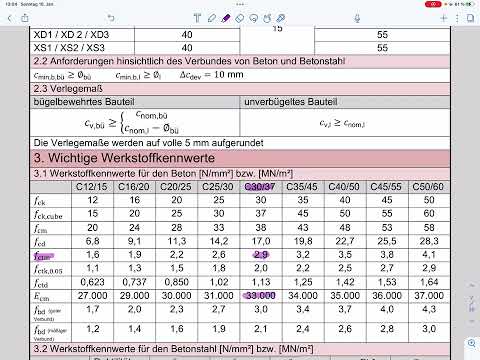Tap the 'XD1 / XD 2 / XD3' row label
The width and height of the screenshot is (480, 360).
click(x=71, y=35)
